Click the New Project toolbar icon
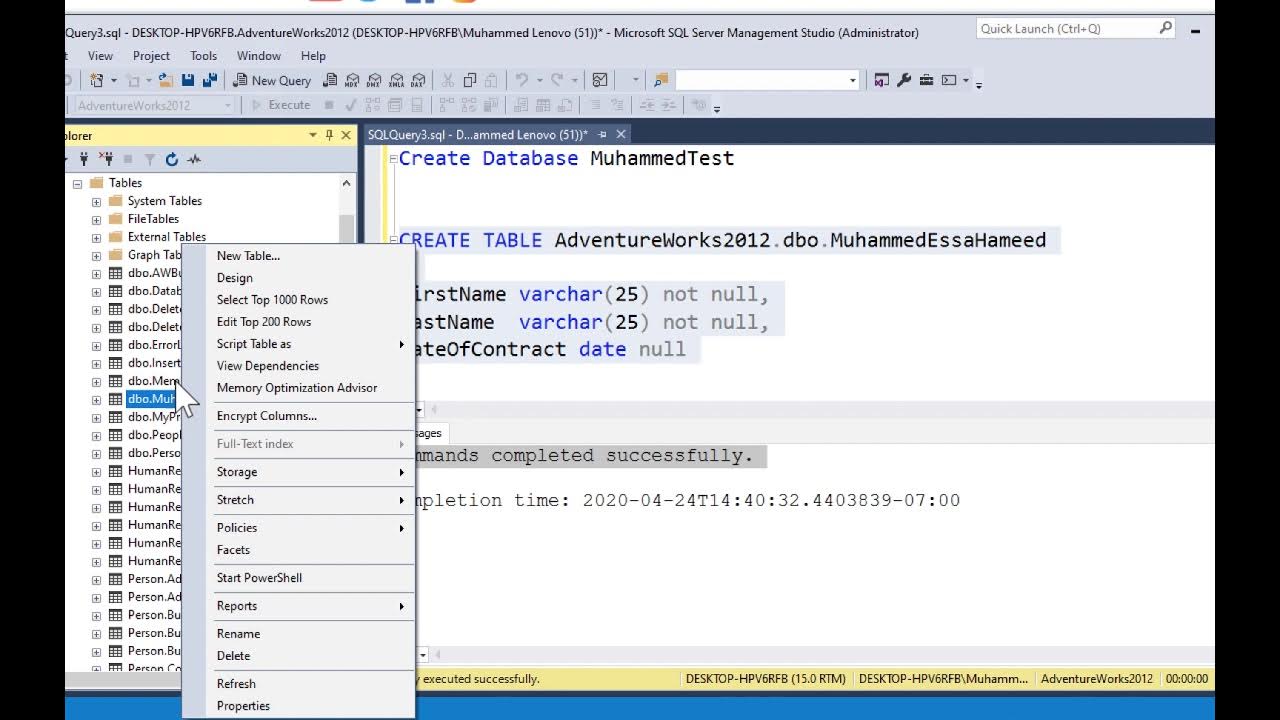The image size is (1280, 720). coord(96,80)
